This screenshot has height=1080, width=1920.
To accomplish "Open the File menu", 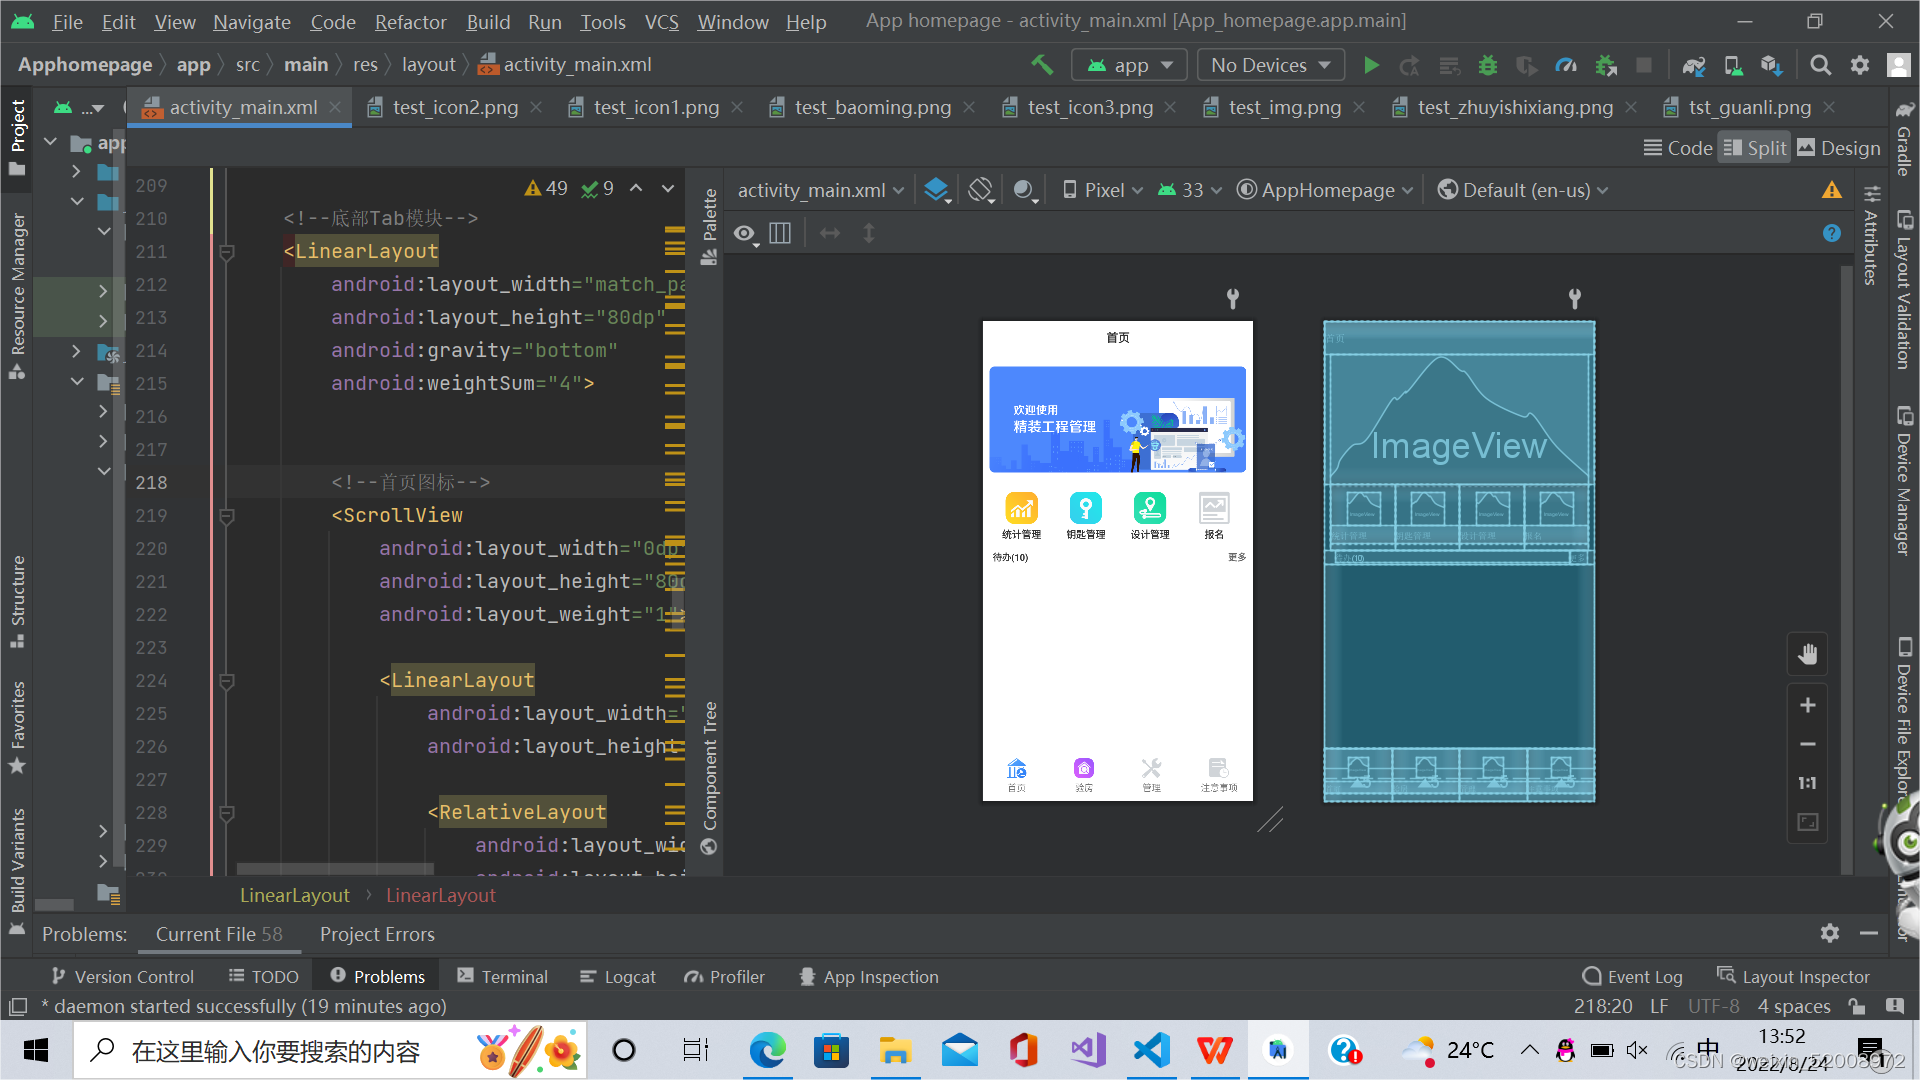I will (67, 21).
